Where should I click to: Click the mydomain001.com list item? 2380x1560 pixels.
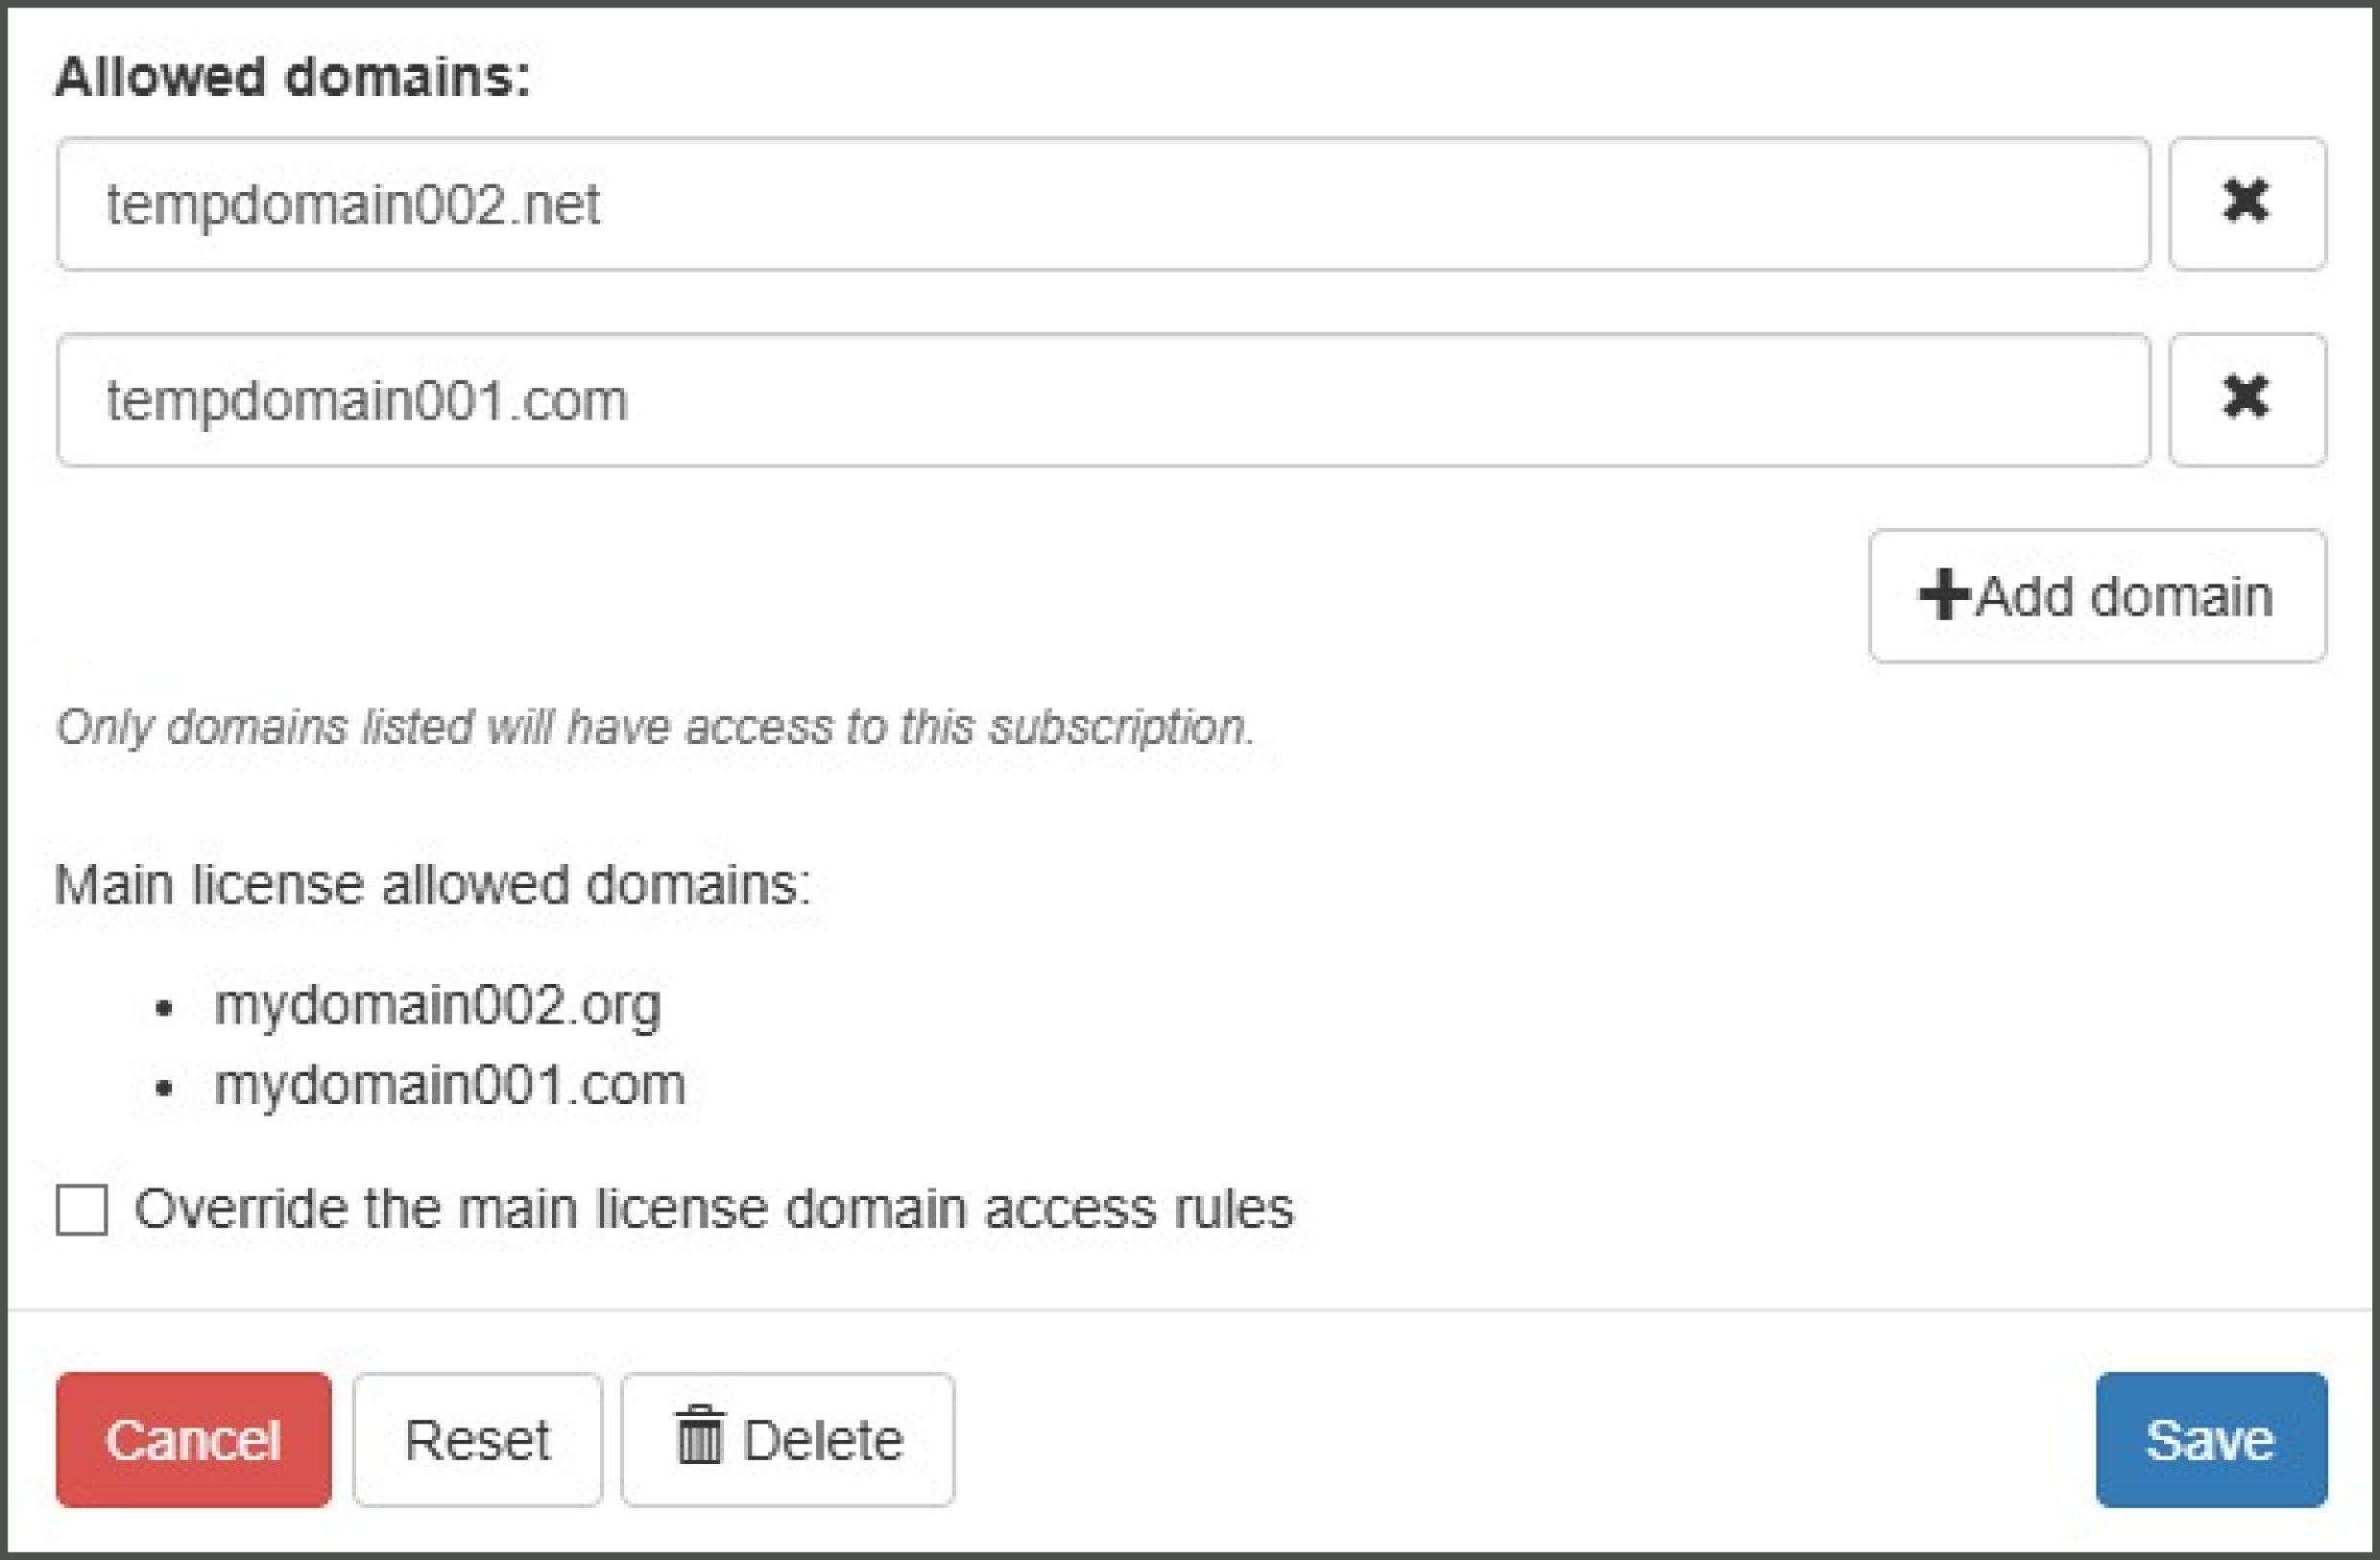(x=450, y=1085)
